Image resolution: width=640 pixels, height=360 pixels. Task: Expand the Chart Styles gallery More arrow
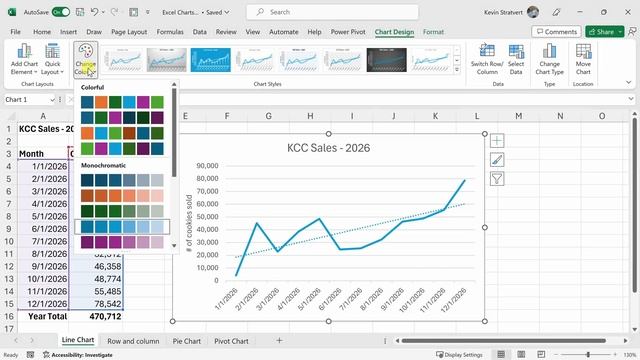point(457,70)
